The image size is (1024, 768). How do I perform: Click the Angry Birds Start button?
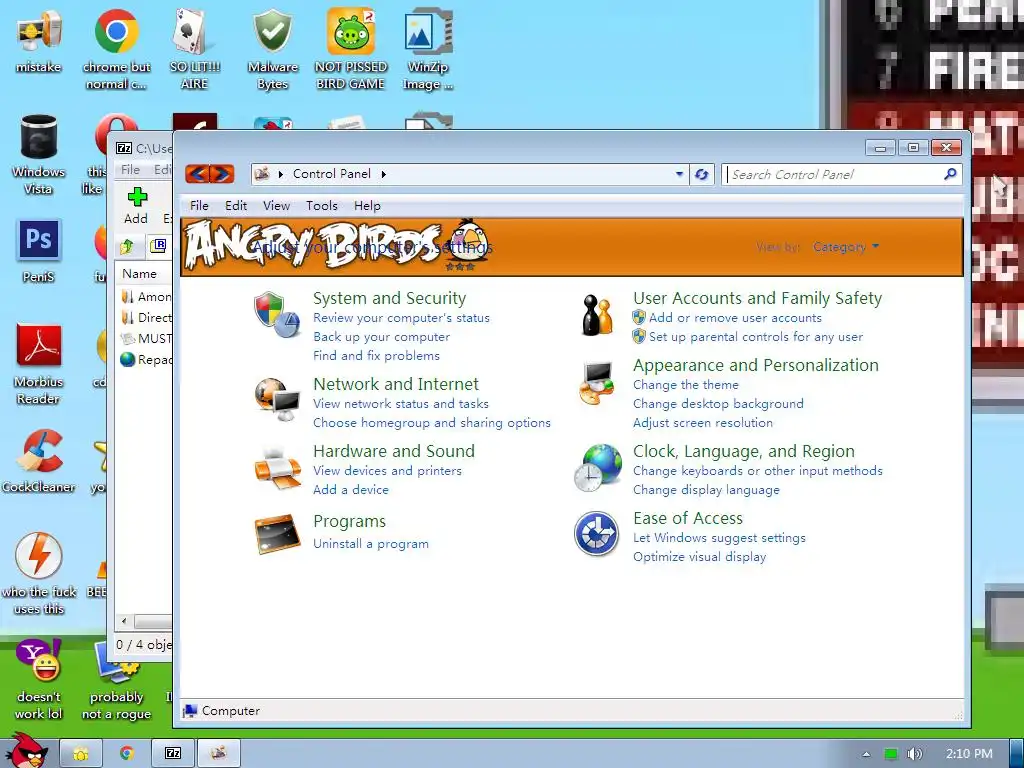tap(26, 750)
